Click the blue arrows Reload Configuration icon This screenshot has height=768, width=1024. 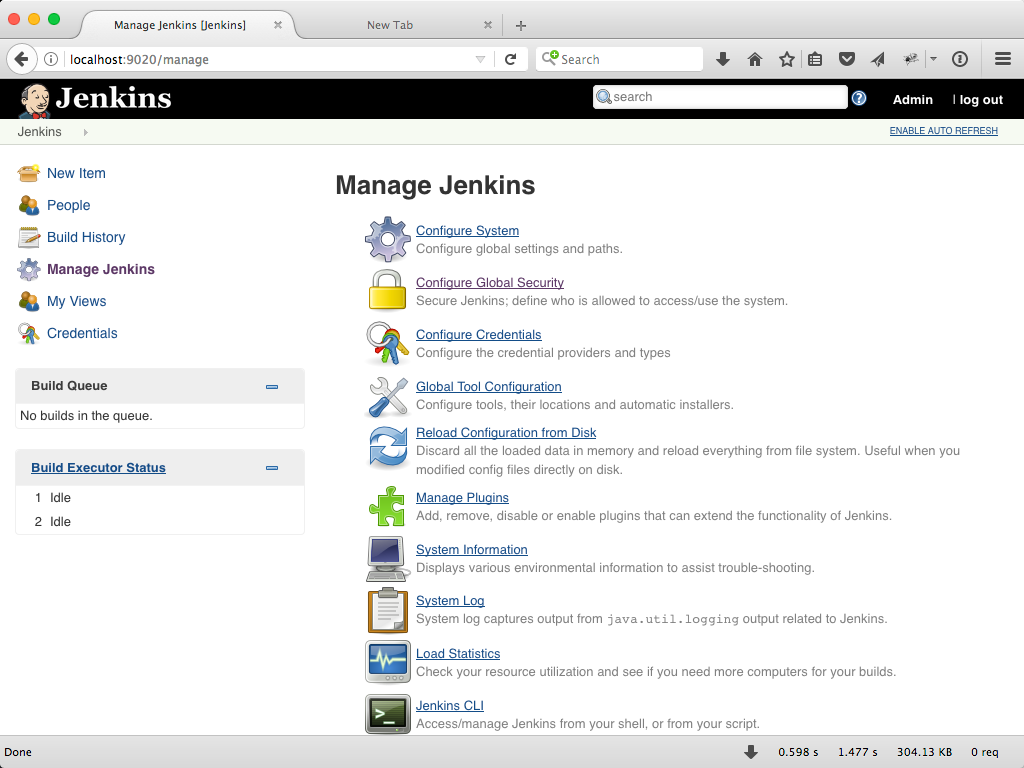pyautogui.click(x=388, y=447)
